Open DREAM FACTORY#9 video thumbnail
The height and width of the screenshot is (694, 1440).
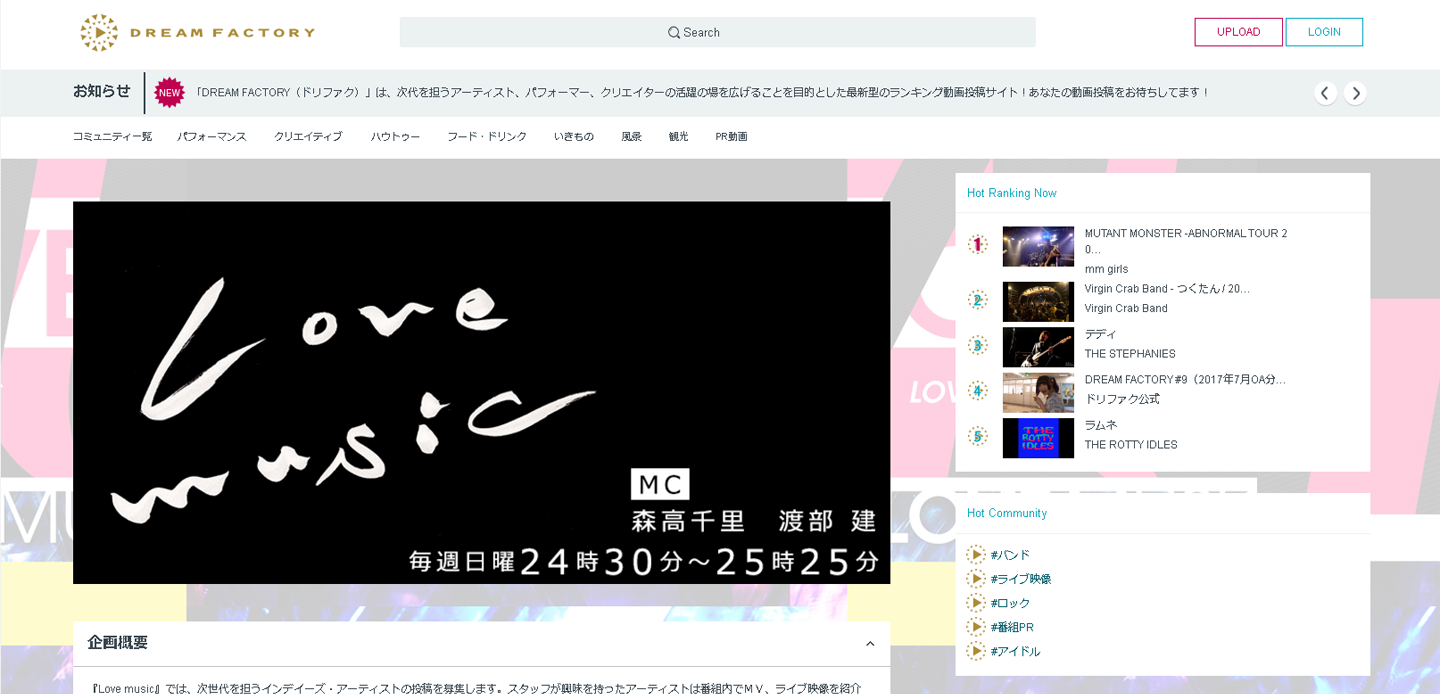[x=1038, y=393]
